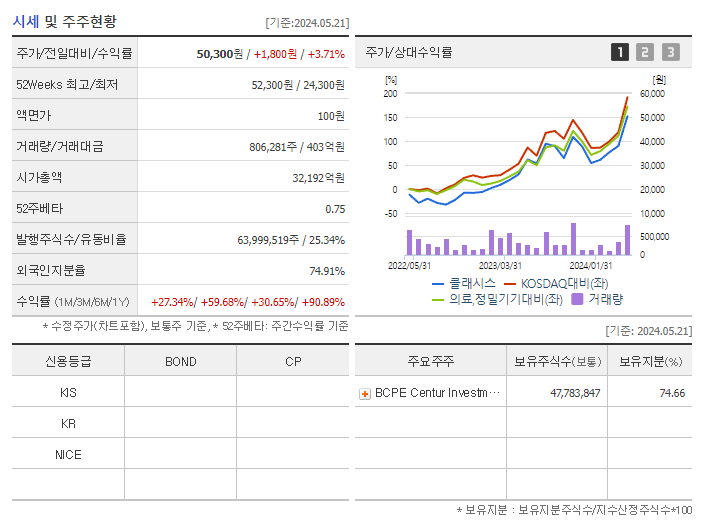Click the 2022/05/31 chart axis date
The width and height of the screenshot is (702, 525).
click(409, 265)
